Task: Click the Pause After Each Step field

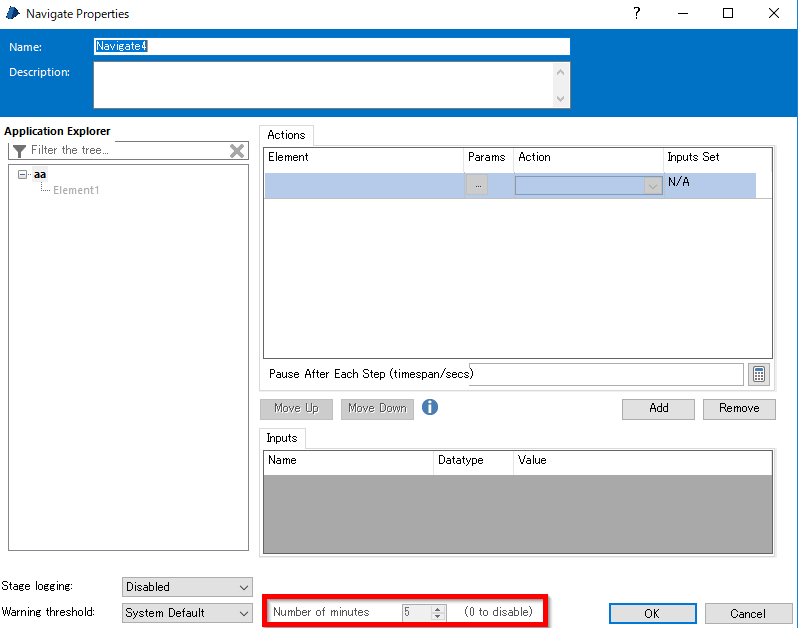Action: (x=605, y=374)
